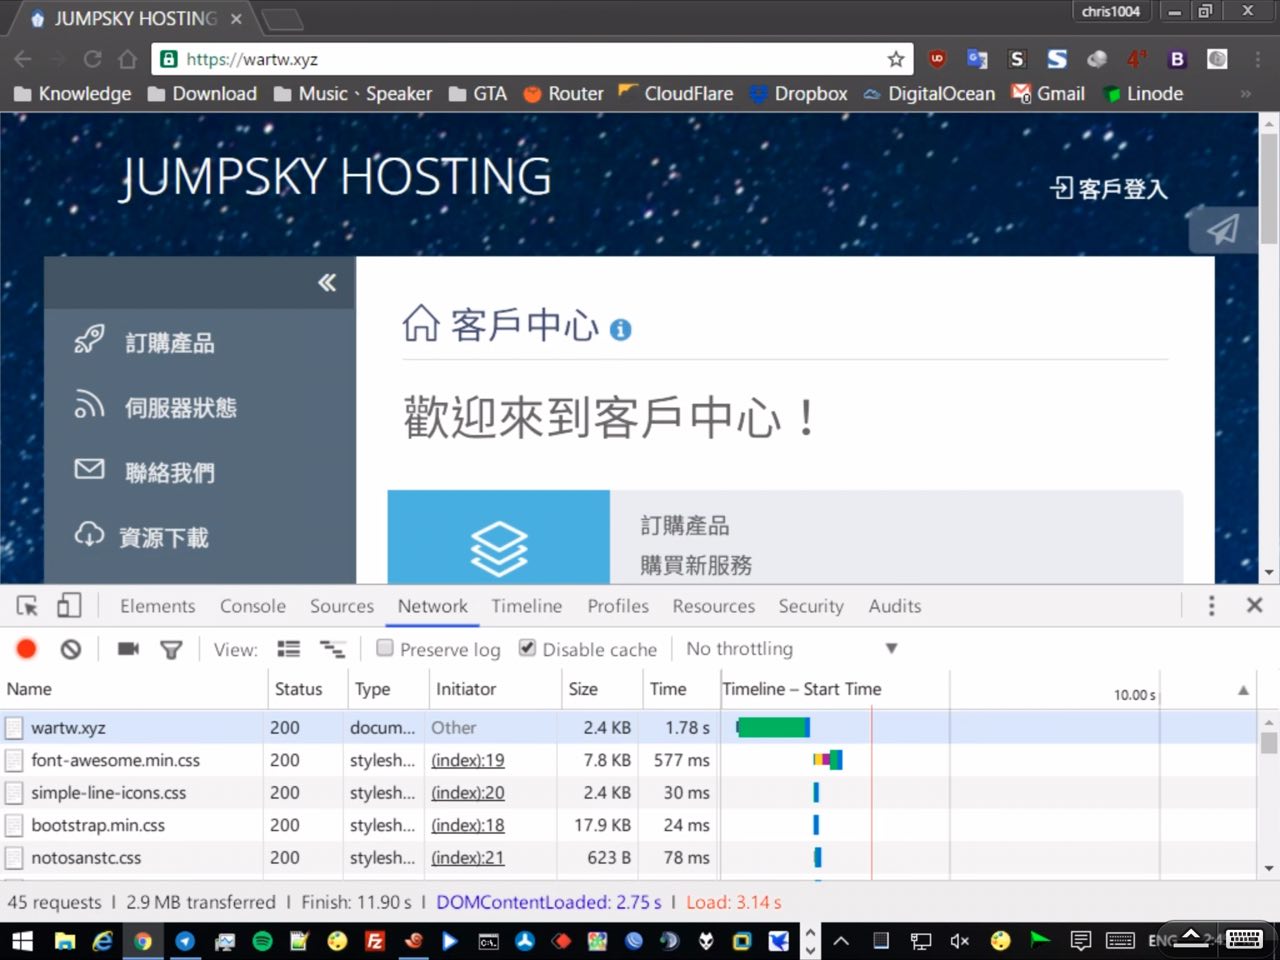Click the 客戶登入 login link
Screen dimensions: 1280x960
tap(1108, 188)
